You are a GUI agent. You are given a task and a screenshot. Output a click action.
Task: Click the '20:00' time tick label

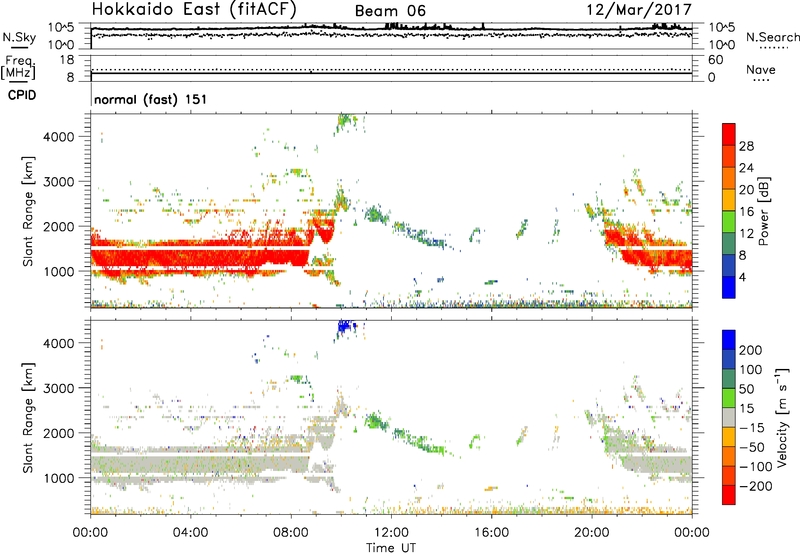click(591, 533)
